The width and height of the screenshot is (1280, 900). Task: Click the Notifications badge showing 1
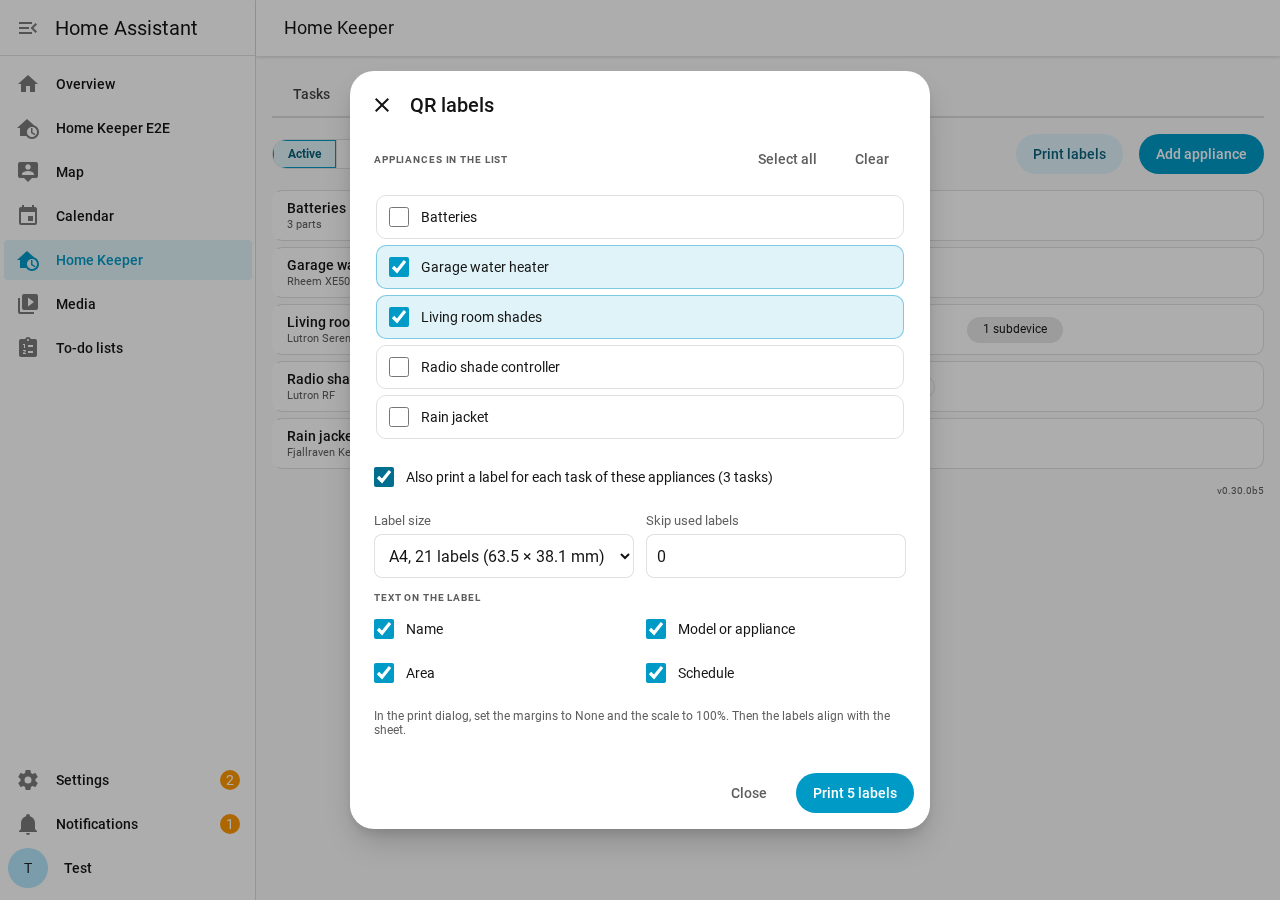point(230,824)
